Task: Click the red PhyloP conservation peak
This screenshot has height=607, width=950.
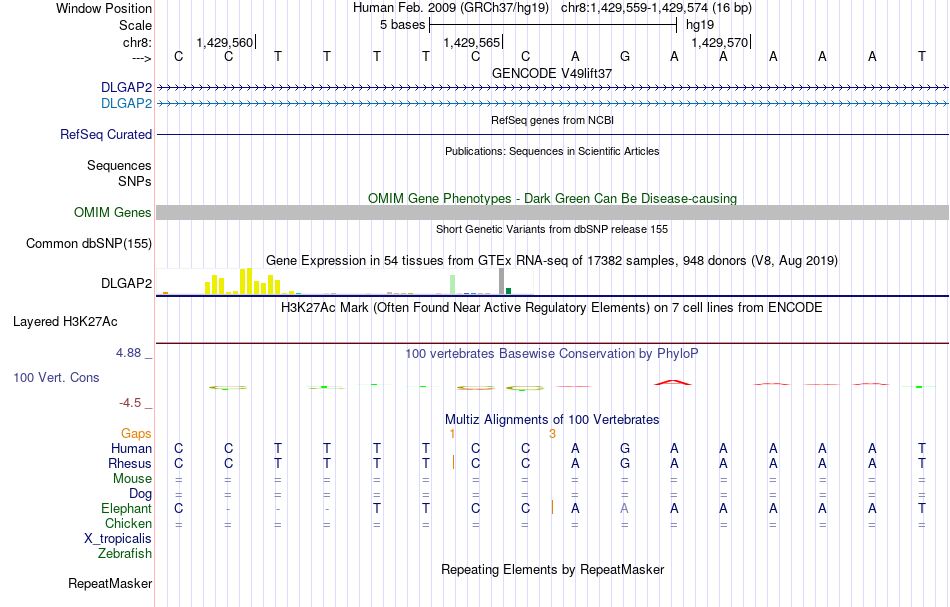Action: [x=673, y=382]
